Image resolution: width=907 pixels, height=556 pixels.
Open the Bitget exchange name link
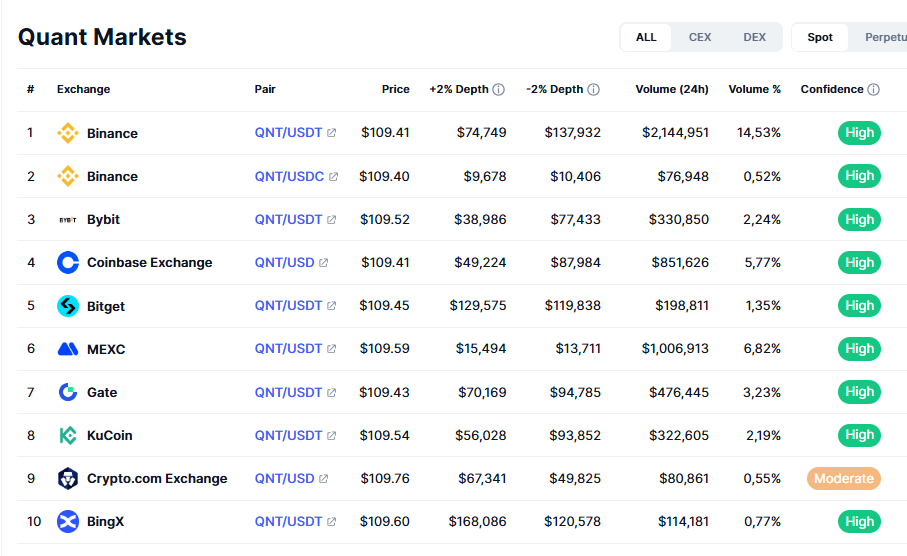click(x=106, y=306)
